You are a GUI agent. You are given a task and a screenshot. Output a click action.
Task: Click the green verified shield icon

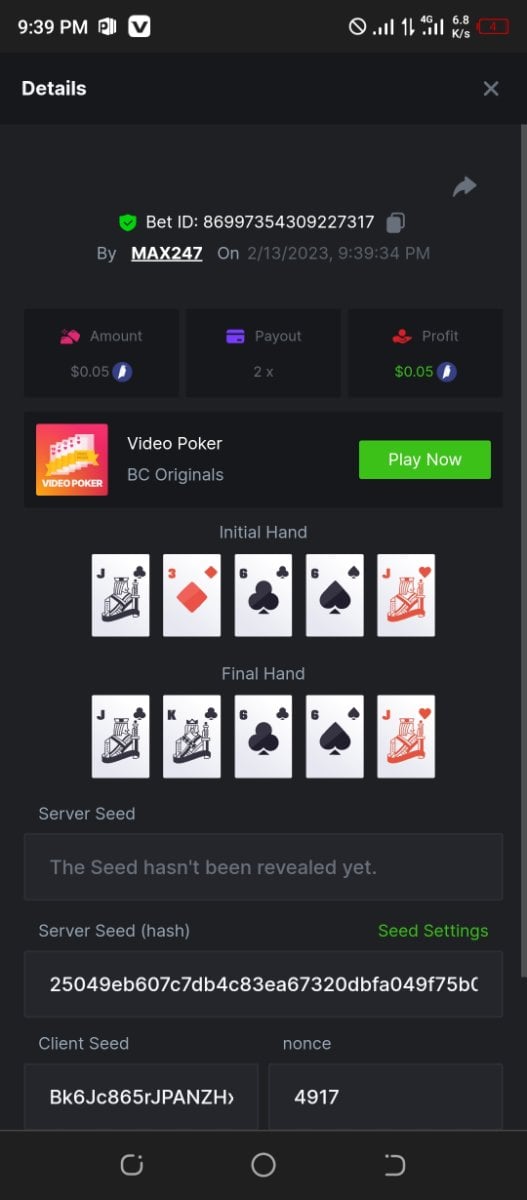[127, 222]
